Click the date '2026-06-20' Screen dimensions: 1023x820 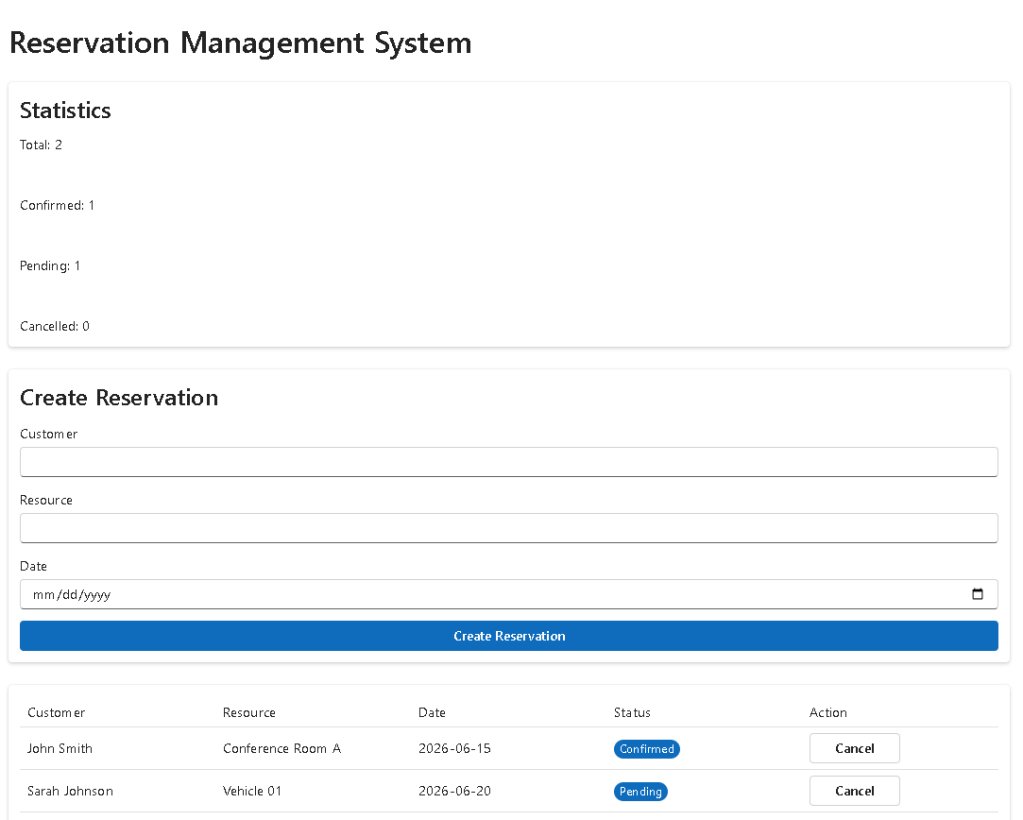455,791
